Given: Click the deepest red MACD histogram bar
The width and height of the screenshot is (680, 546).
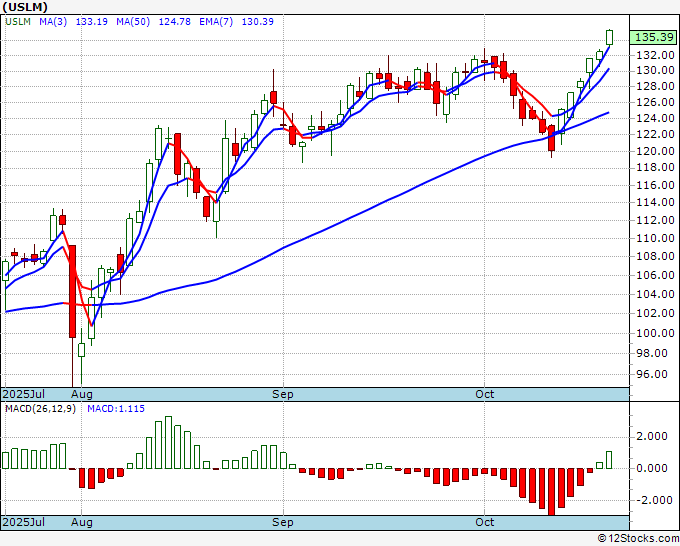Looking at the screenshot, I should 551,492.
